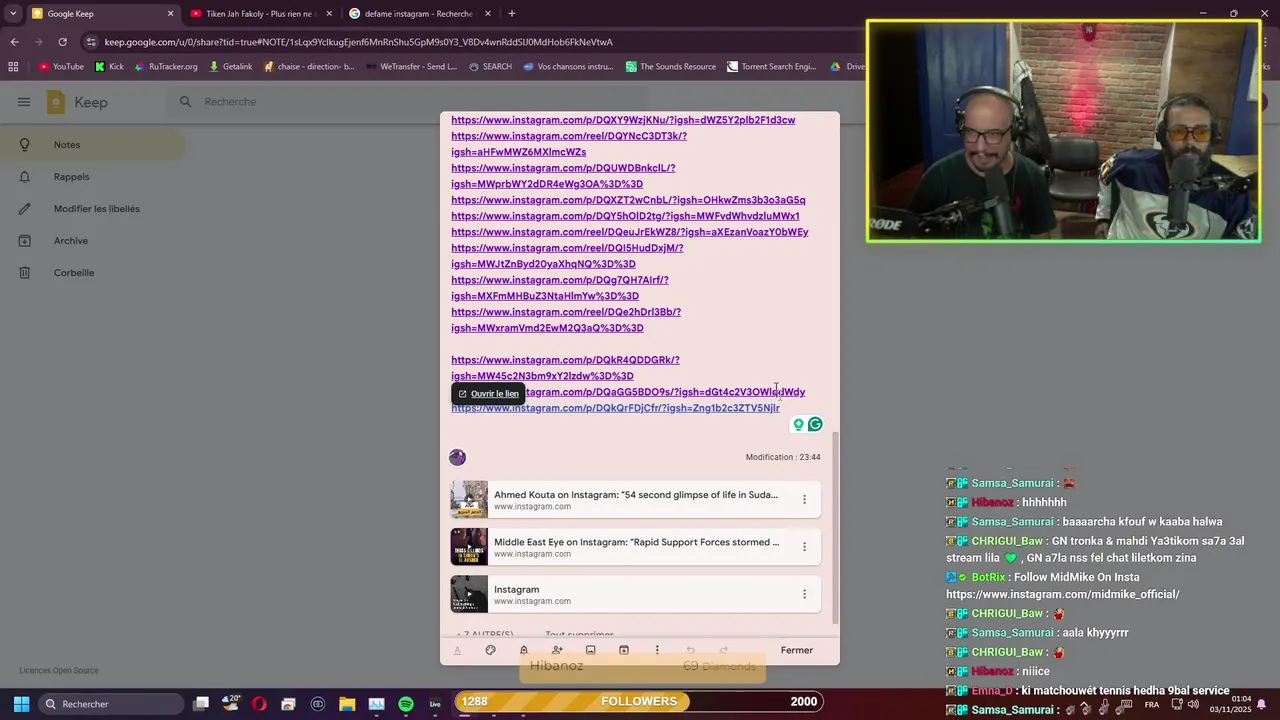Click the Ahmed Kouta preview thumbnail
Image resolution: width=1280 pixels, height=720 pixels.
click(x=469, y=499)
